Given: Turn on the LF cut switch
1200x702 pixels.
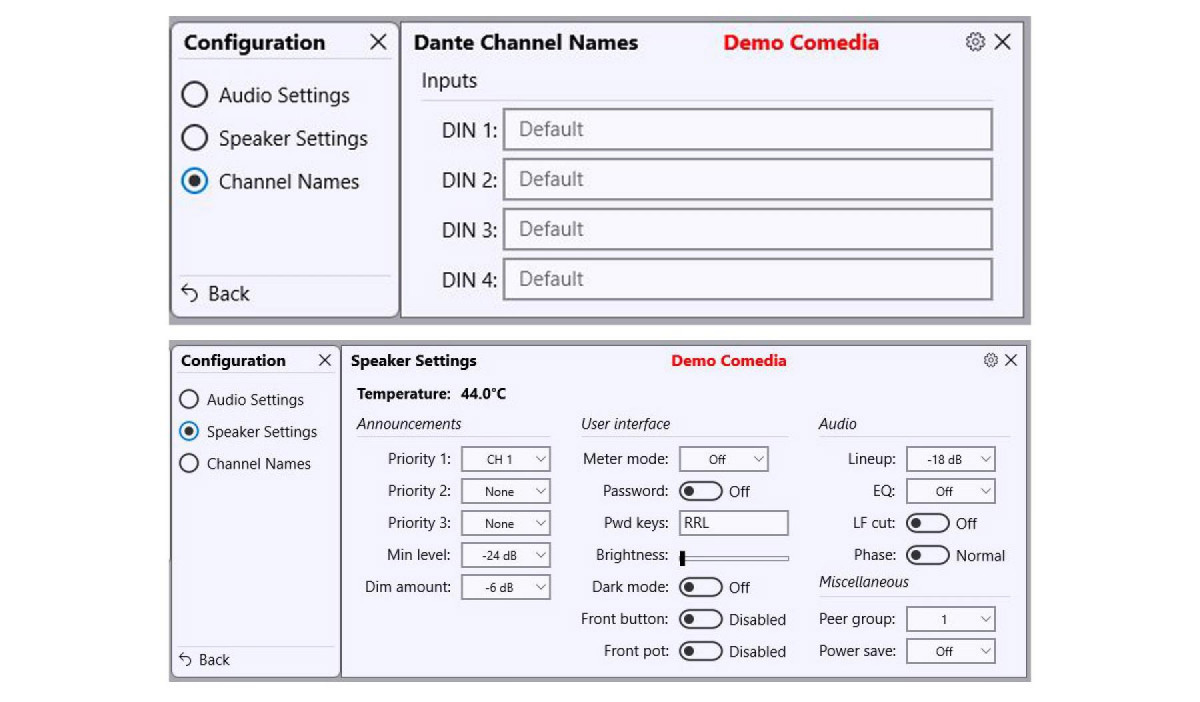Looking at the screenshot, I should click(x=927, y=523).
